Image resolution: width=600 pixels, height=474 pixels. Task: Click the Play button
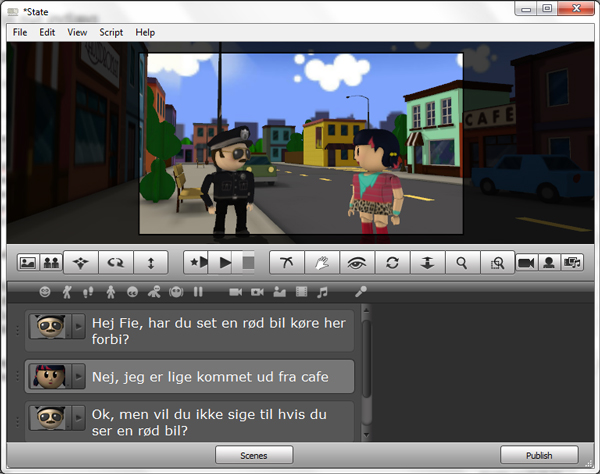pyautogui.click(x=225, y=263)
